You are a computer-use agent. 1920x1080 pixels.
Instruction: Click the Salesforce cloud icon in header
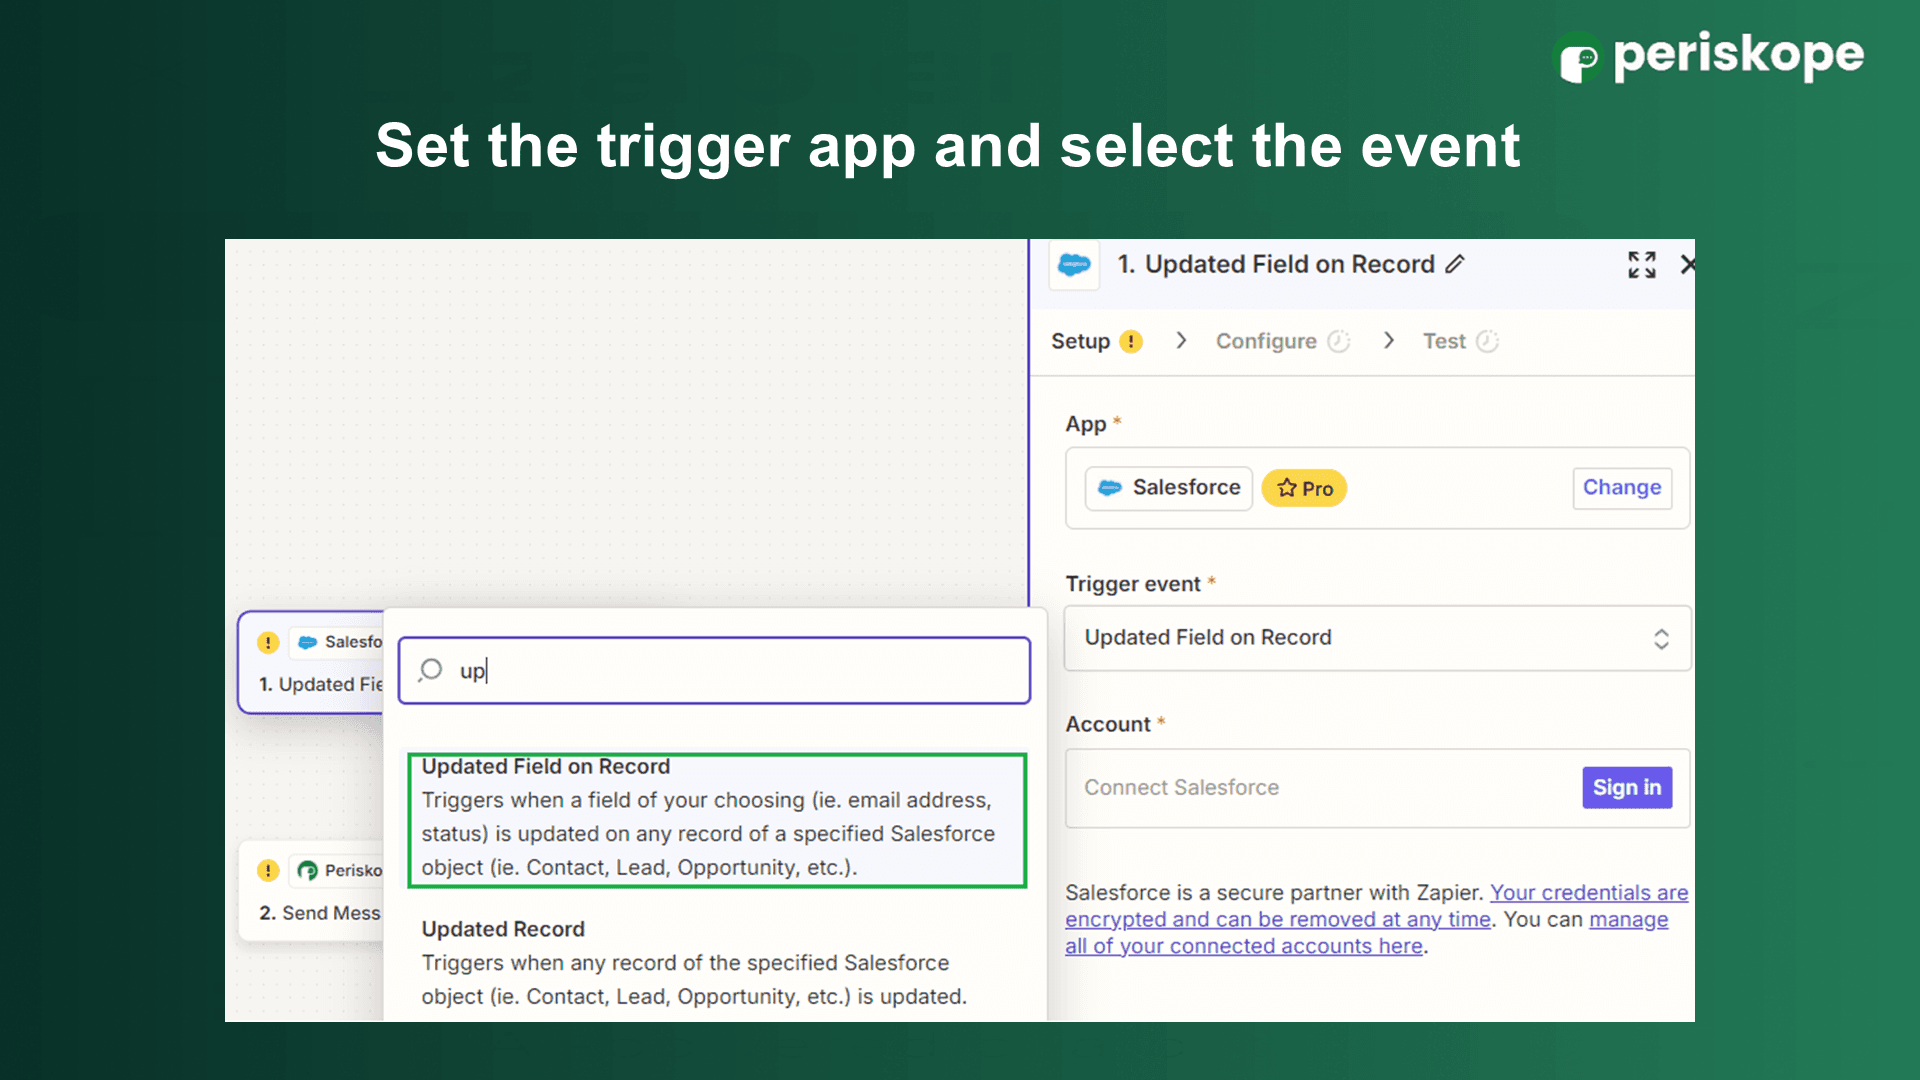[x=1074, y=265]
